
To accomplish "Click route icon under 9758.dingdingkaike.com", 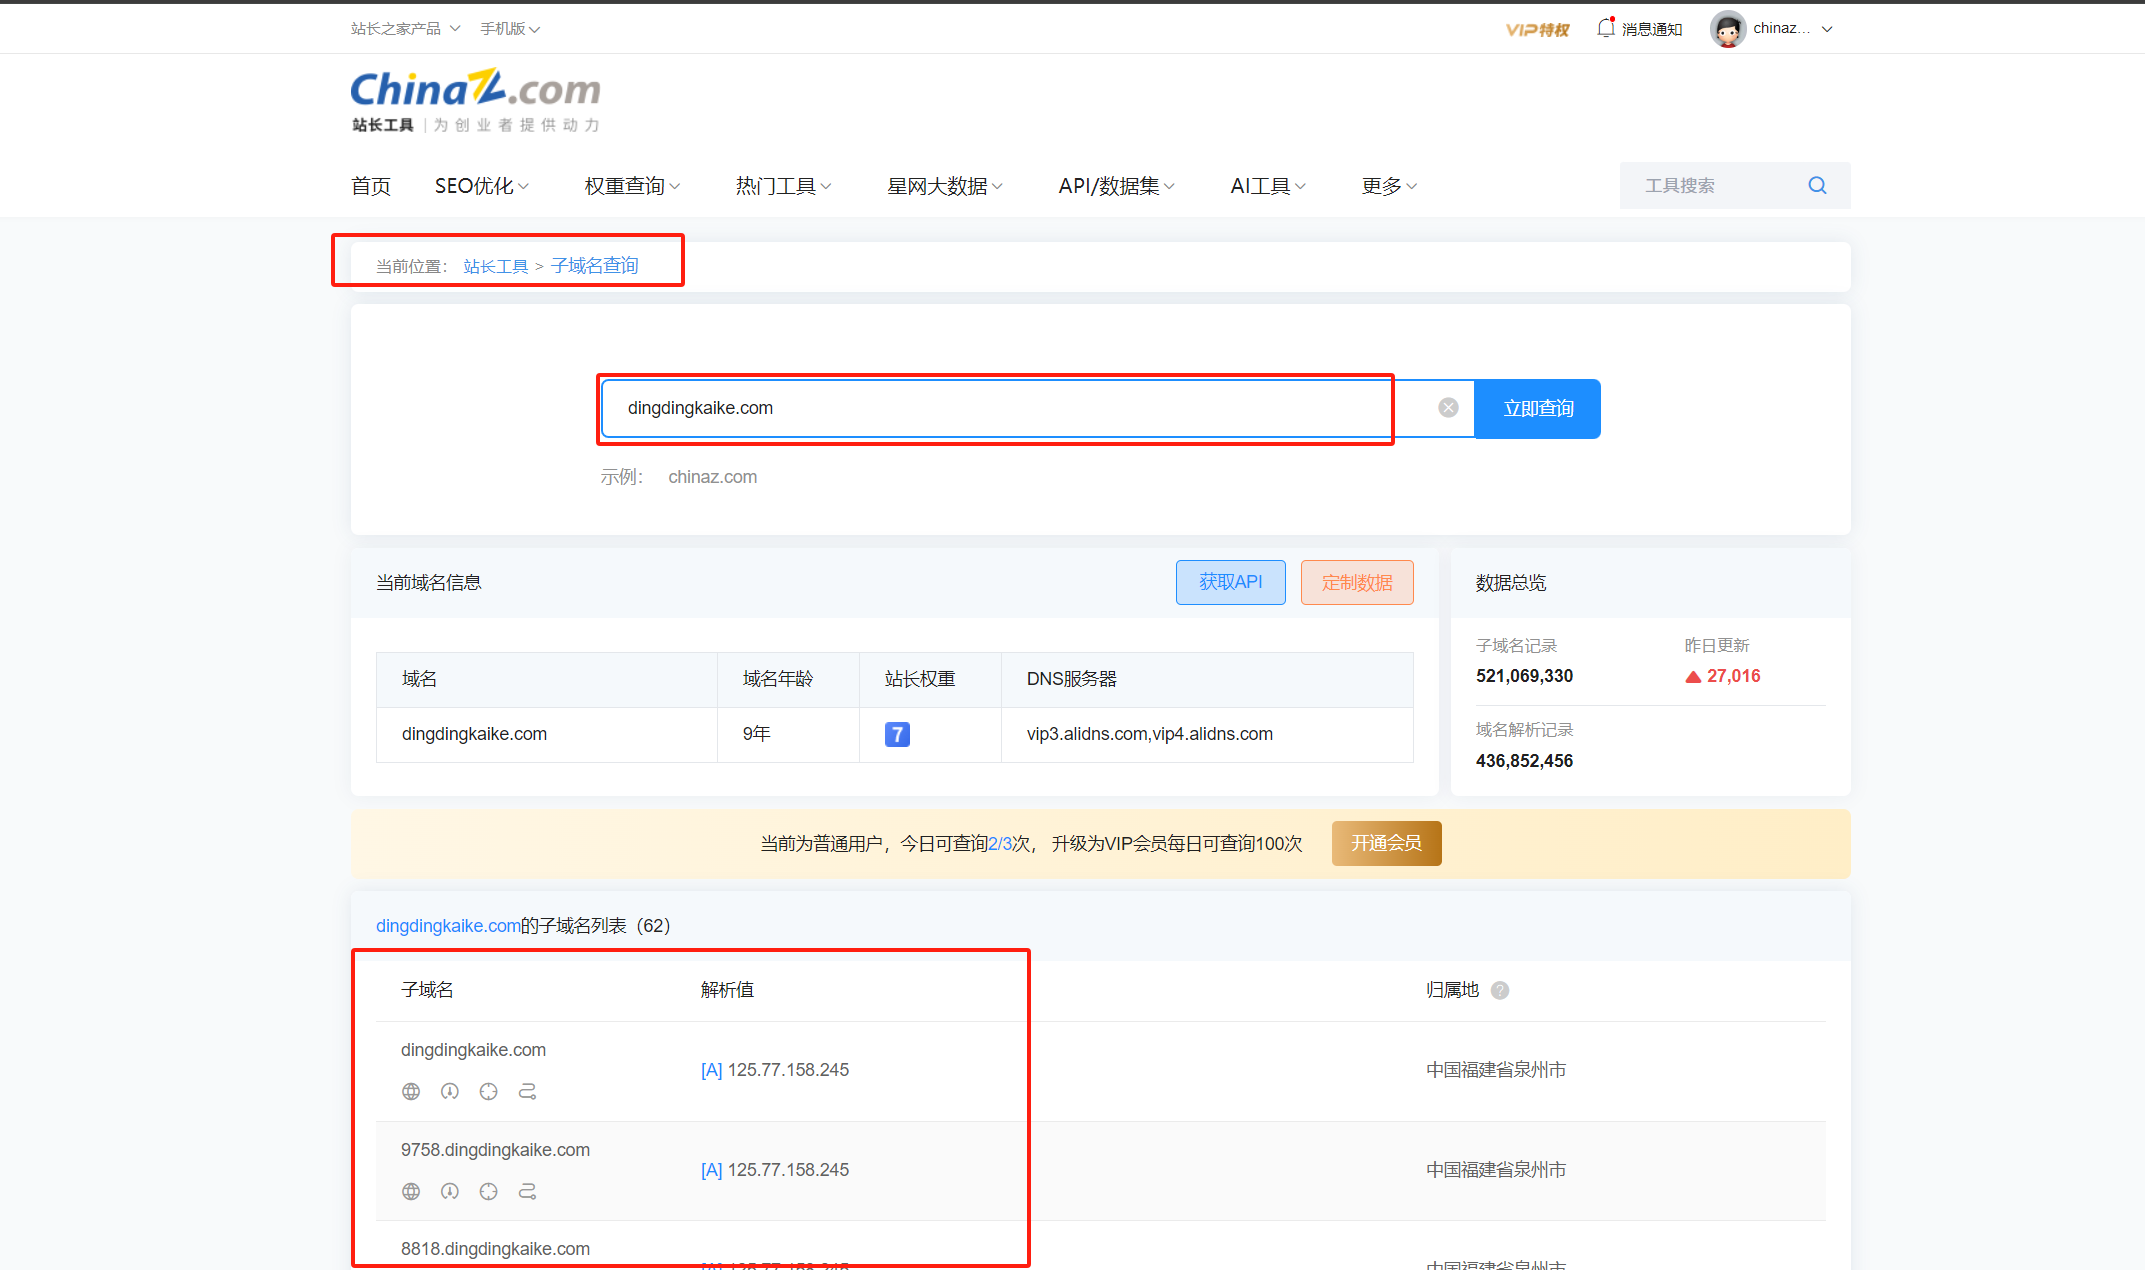I will pos(527,1191).
